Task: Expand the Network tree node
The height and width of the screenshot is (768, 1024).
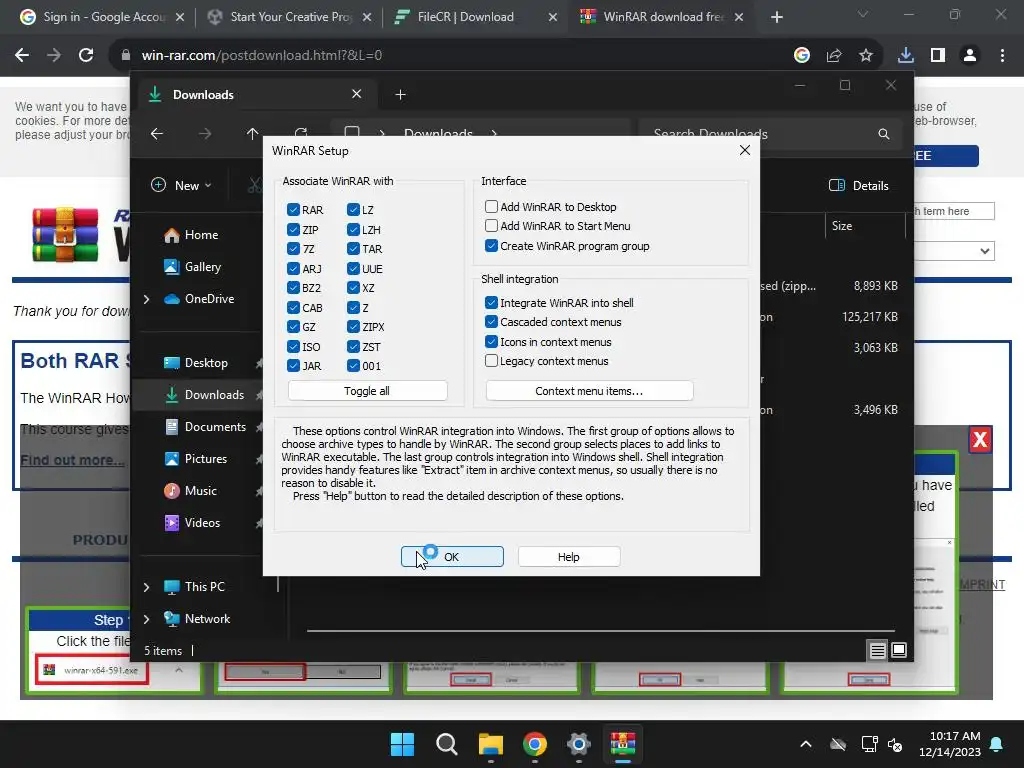Action: tap(146, 619)
